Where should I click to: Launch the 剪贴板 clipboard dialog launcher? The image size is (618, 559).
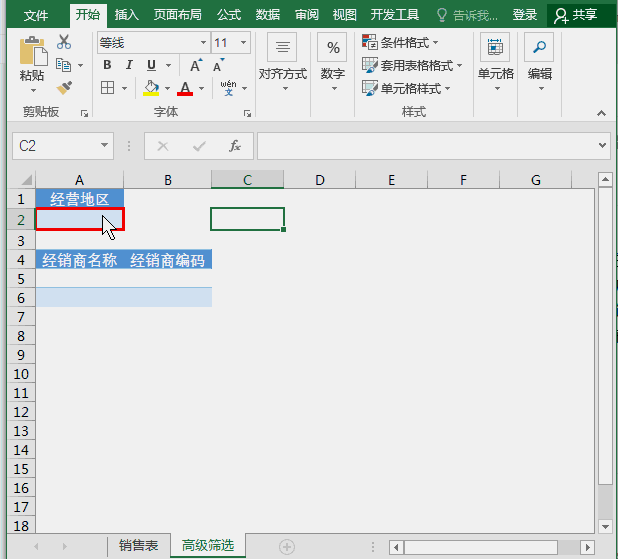84,114
